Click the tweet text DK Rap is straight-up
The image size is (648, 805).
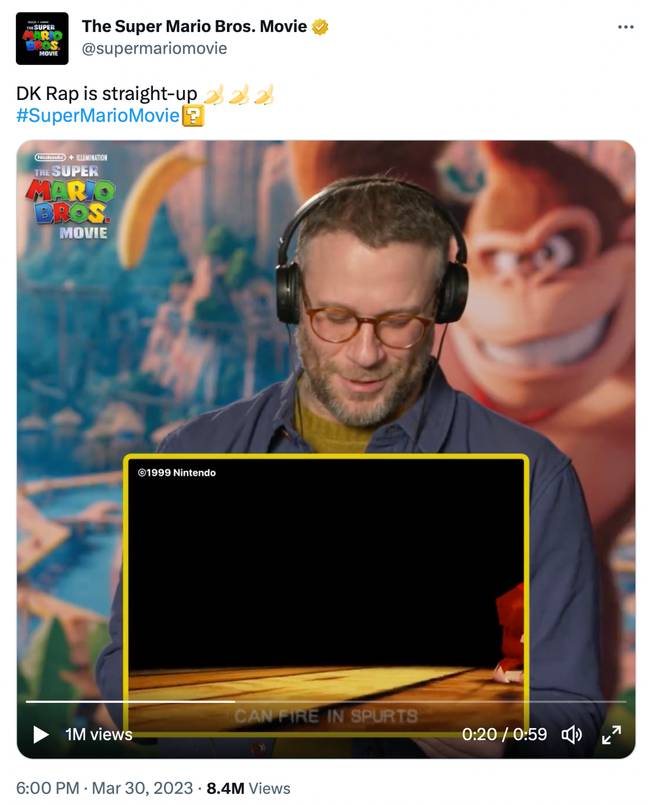(106, 94)
